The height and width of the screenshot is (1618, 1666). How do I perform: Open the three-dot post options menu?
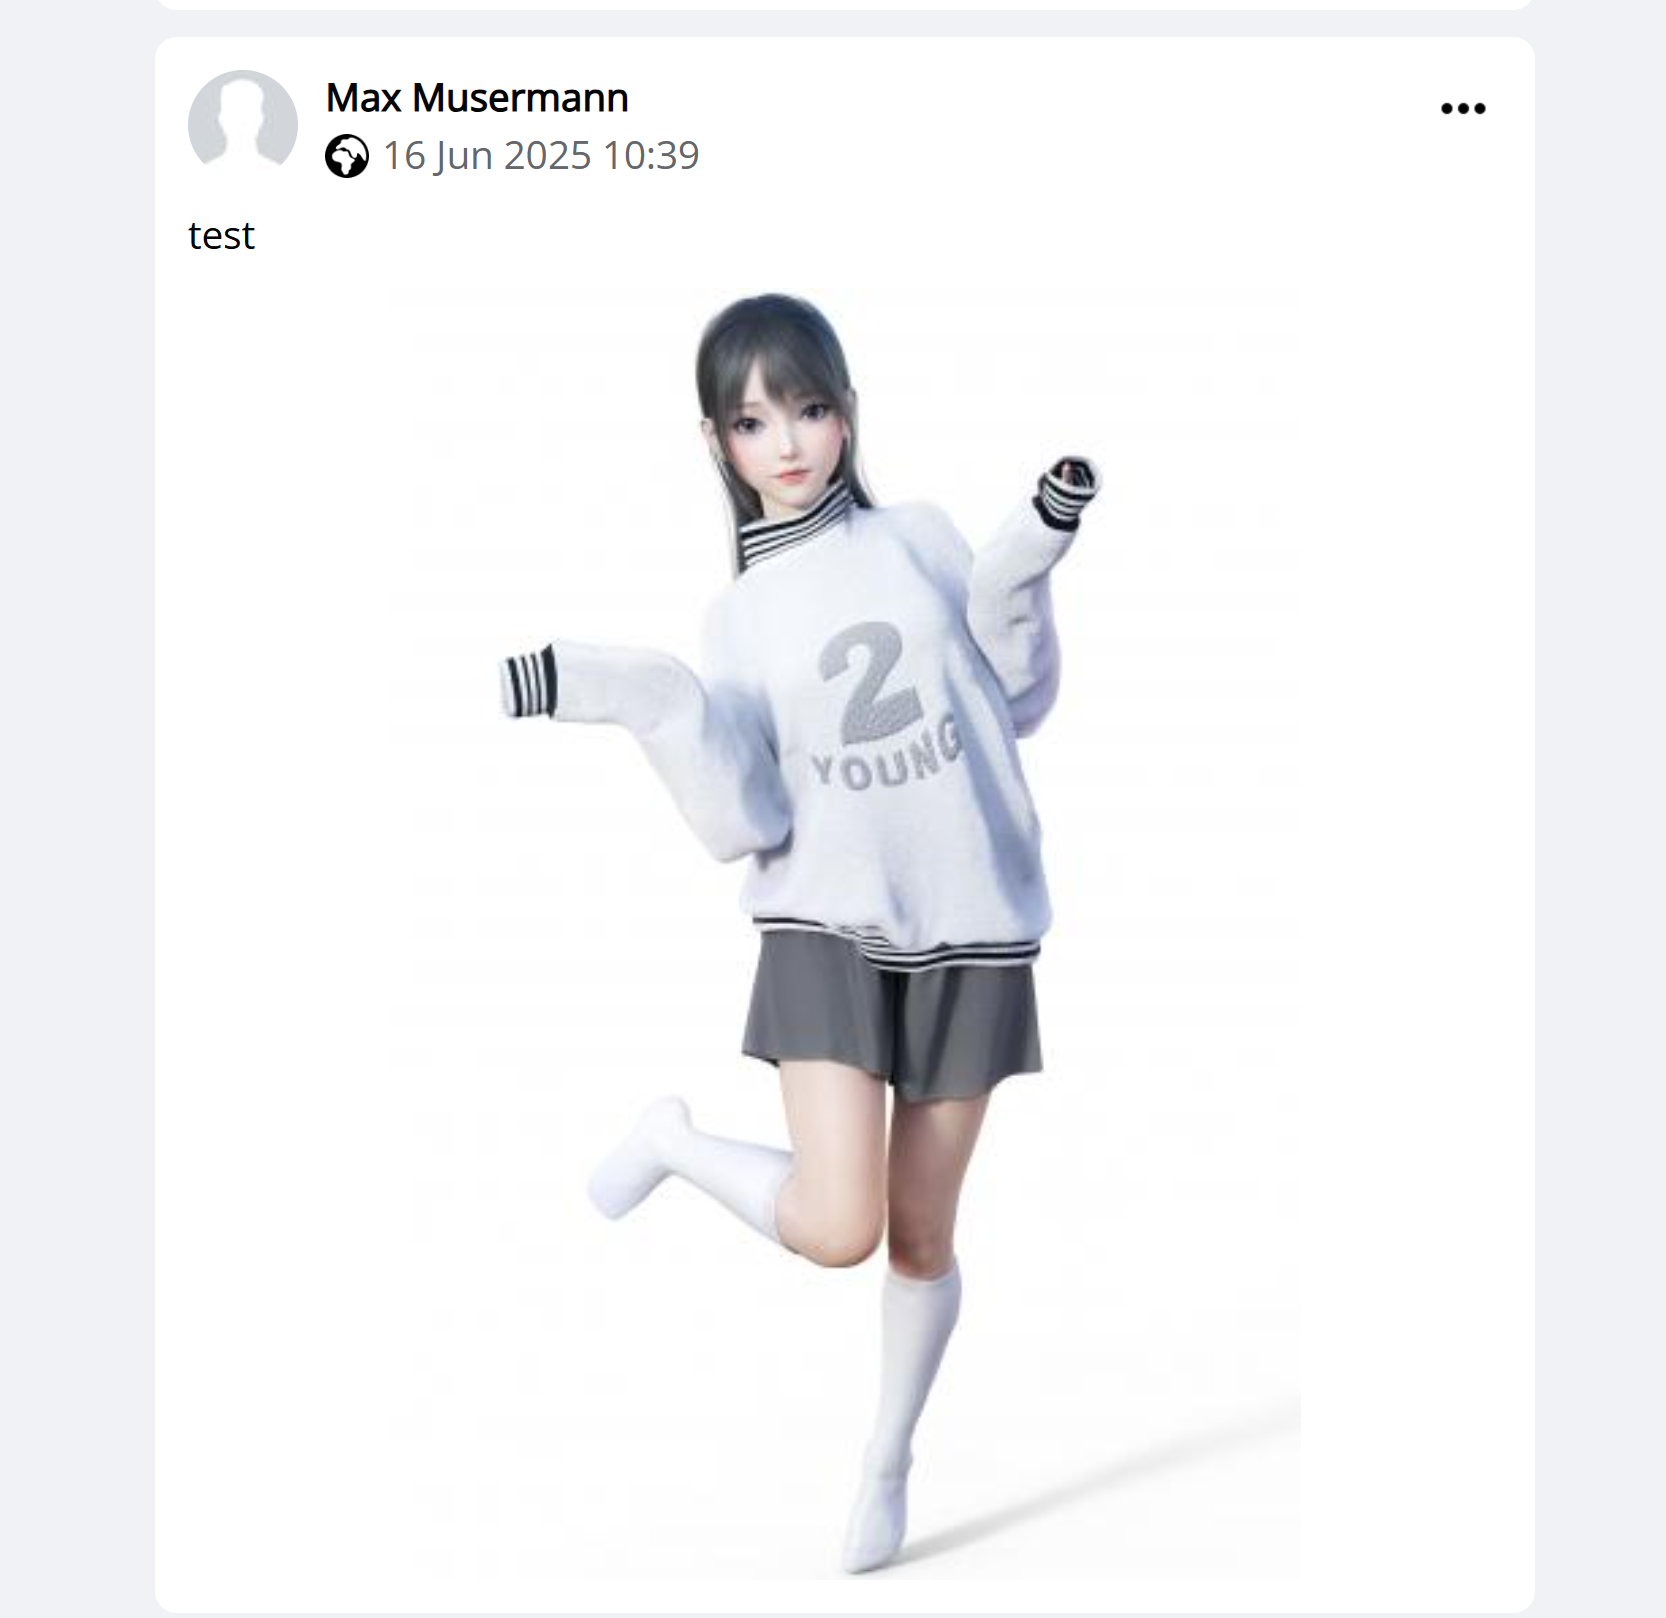(1462, 108)
